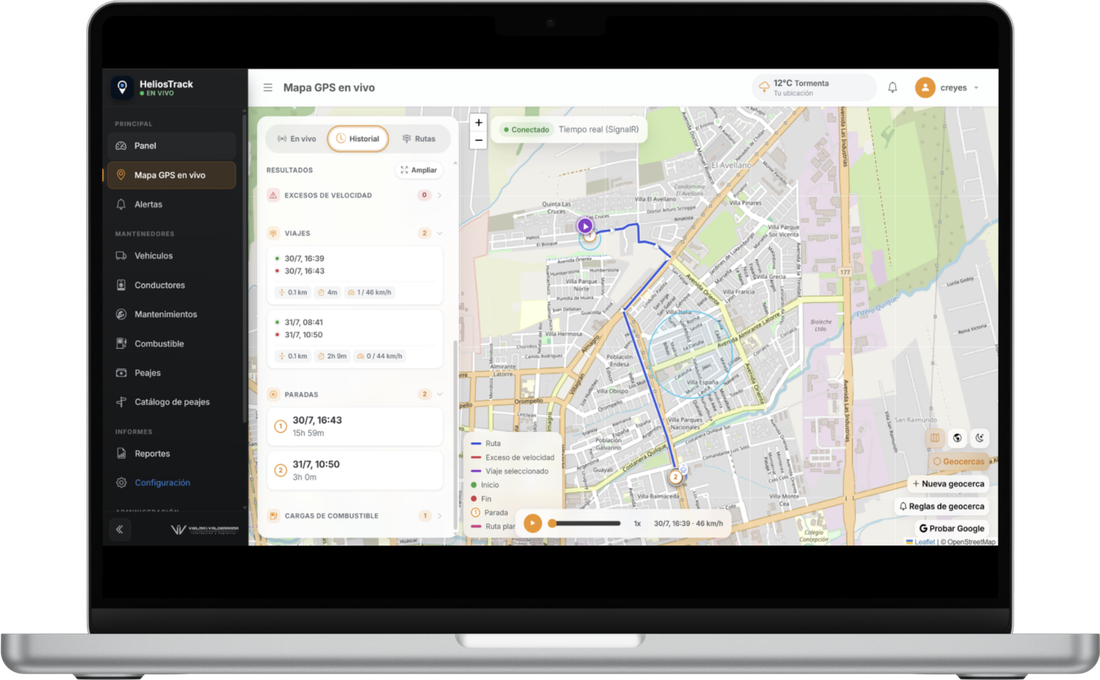Click the Conectado status badge
The image size is (1100, 680).
pyautogui.click(x=526, y=130)
